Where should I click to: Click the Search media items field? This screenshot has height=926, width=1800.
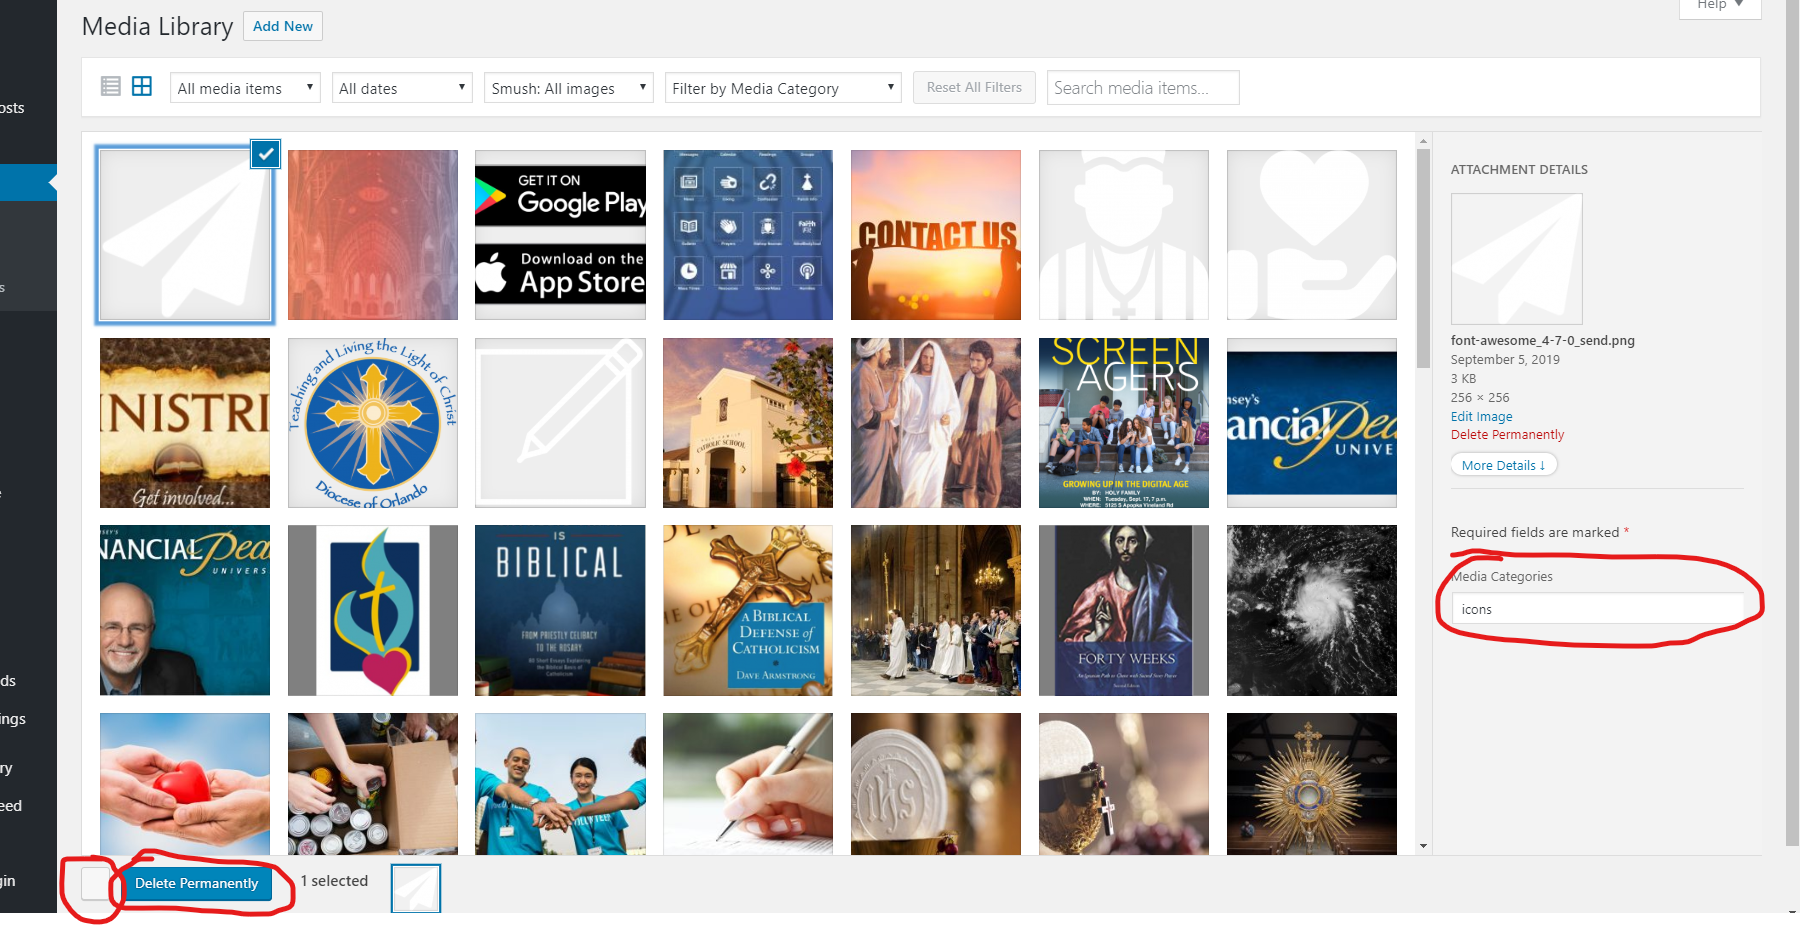click(x=1142, y=88)
